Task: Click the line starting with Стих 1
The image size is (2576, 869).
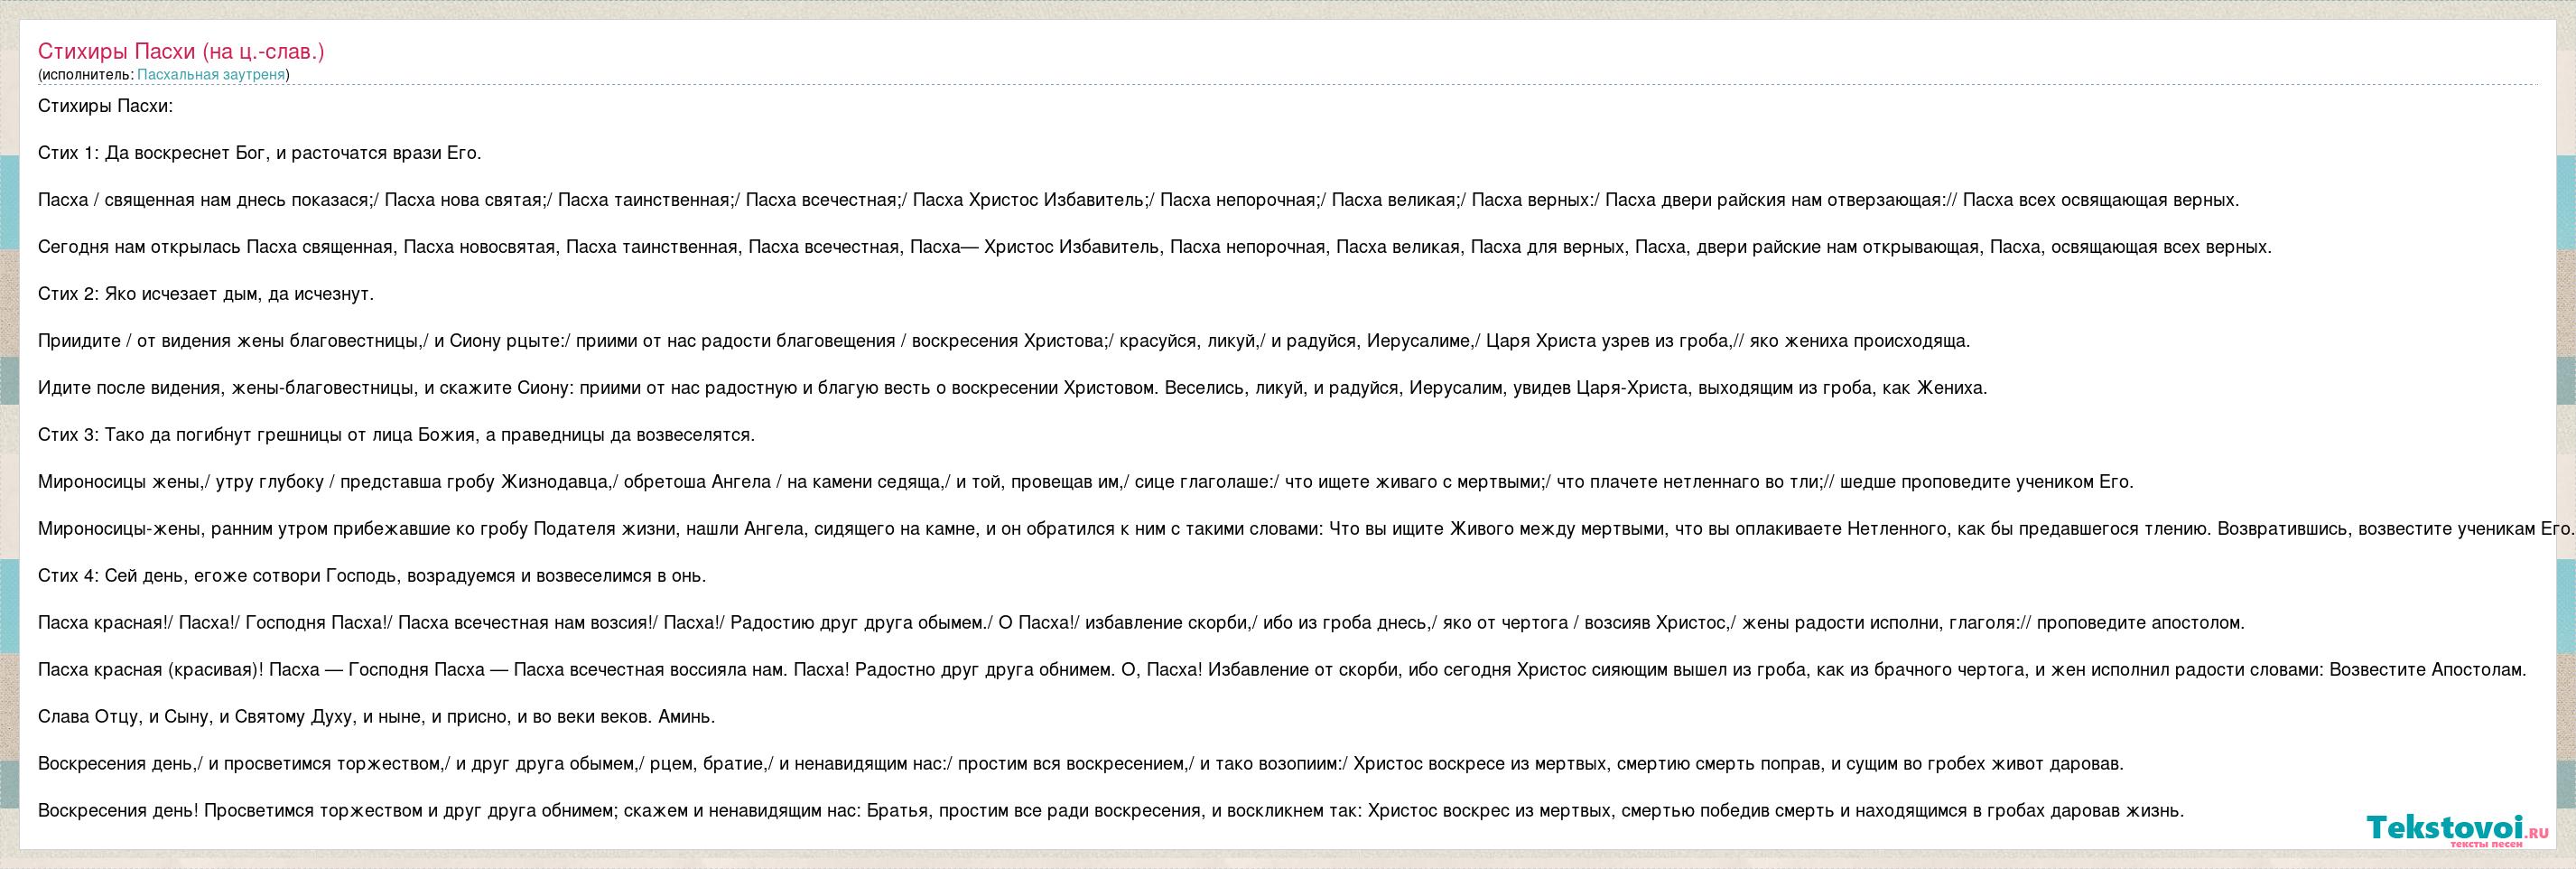Action: [x=259, y=153]
